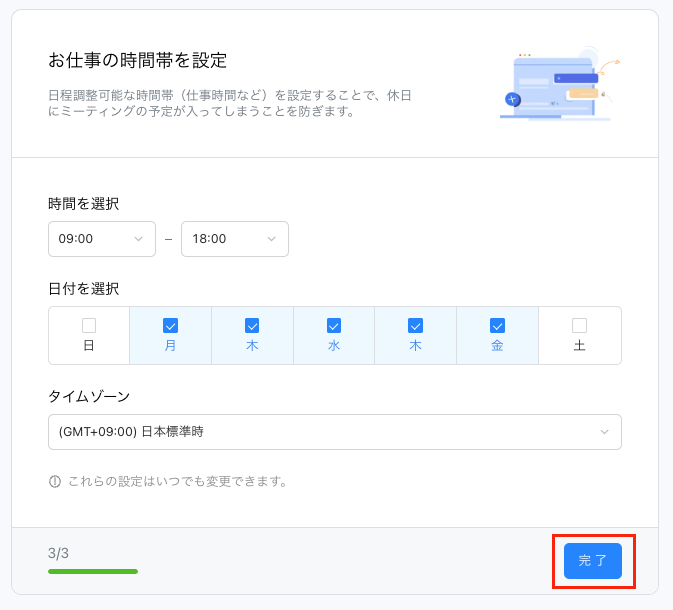673x610 pixels.
Task: Uncheck the 水 (Wednesday) checkbox
Action: [x=334, y=325]
